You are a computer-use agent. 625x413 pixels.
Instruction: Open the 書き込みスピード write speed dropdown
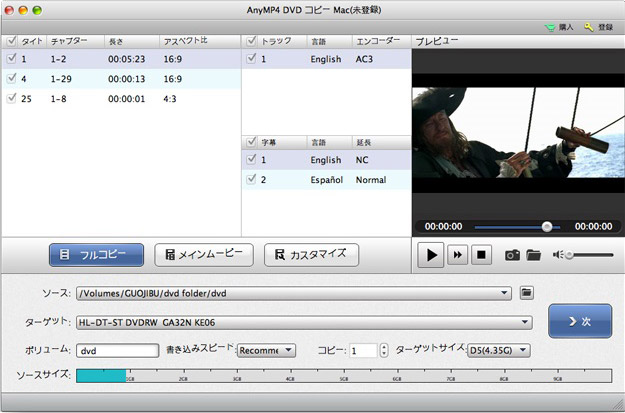(266, 351)
